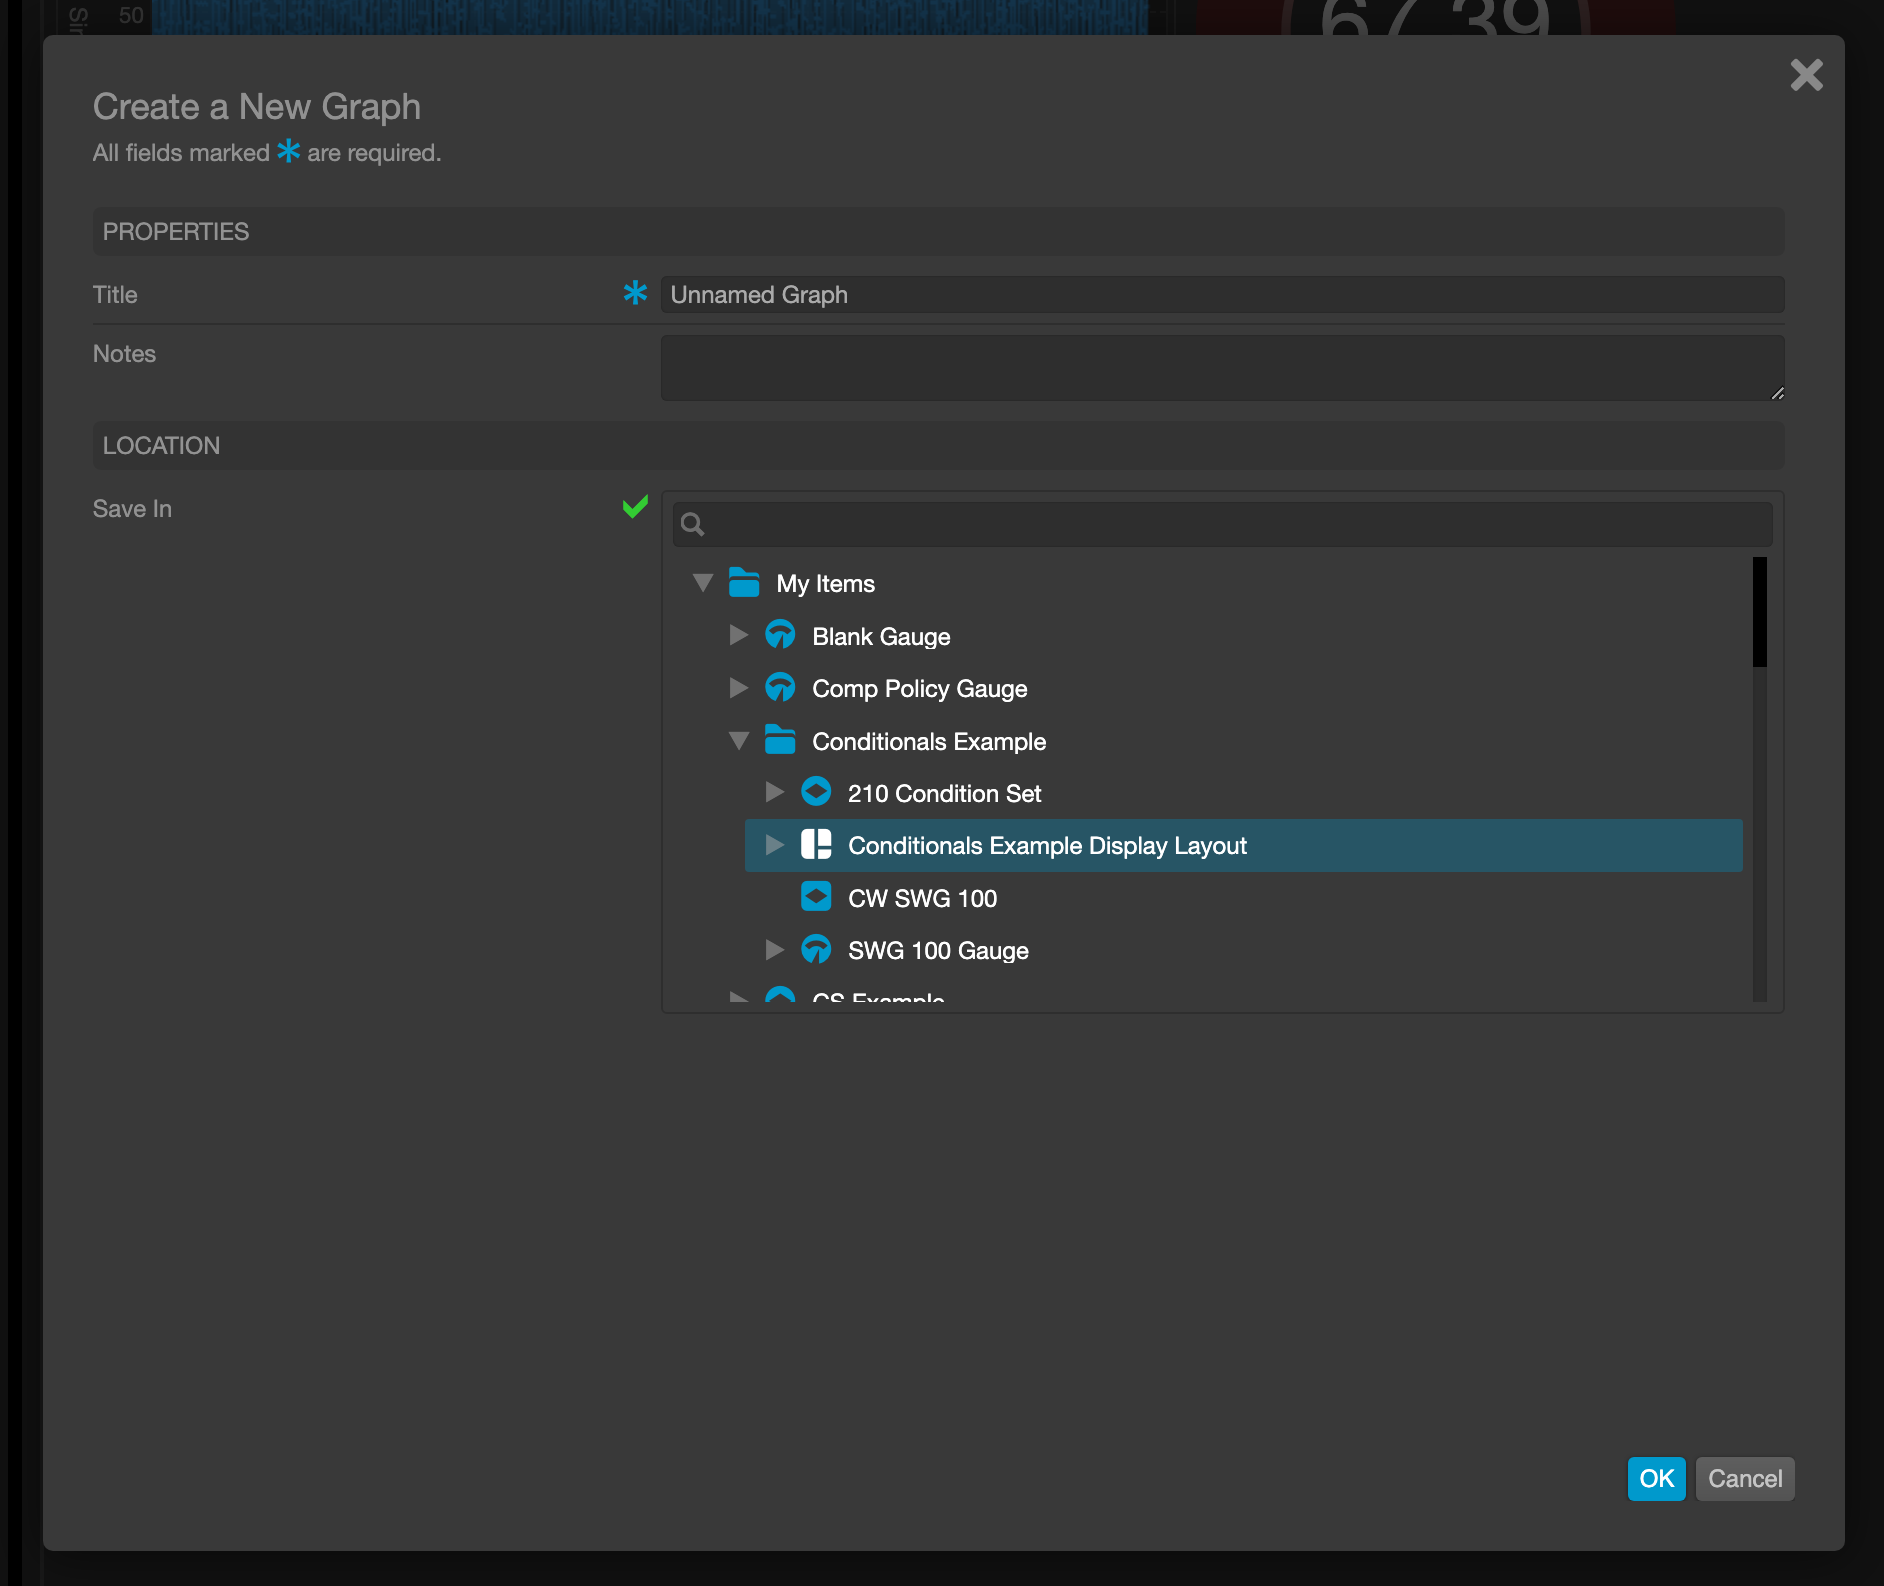Click the SWG 100 Gauge icon
Image resolution: width=1884 pixels, height=1586 pixels.
tap(817, 950)
